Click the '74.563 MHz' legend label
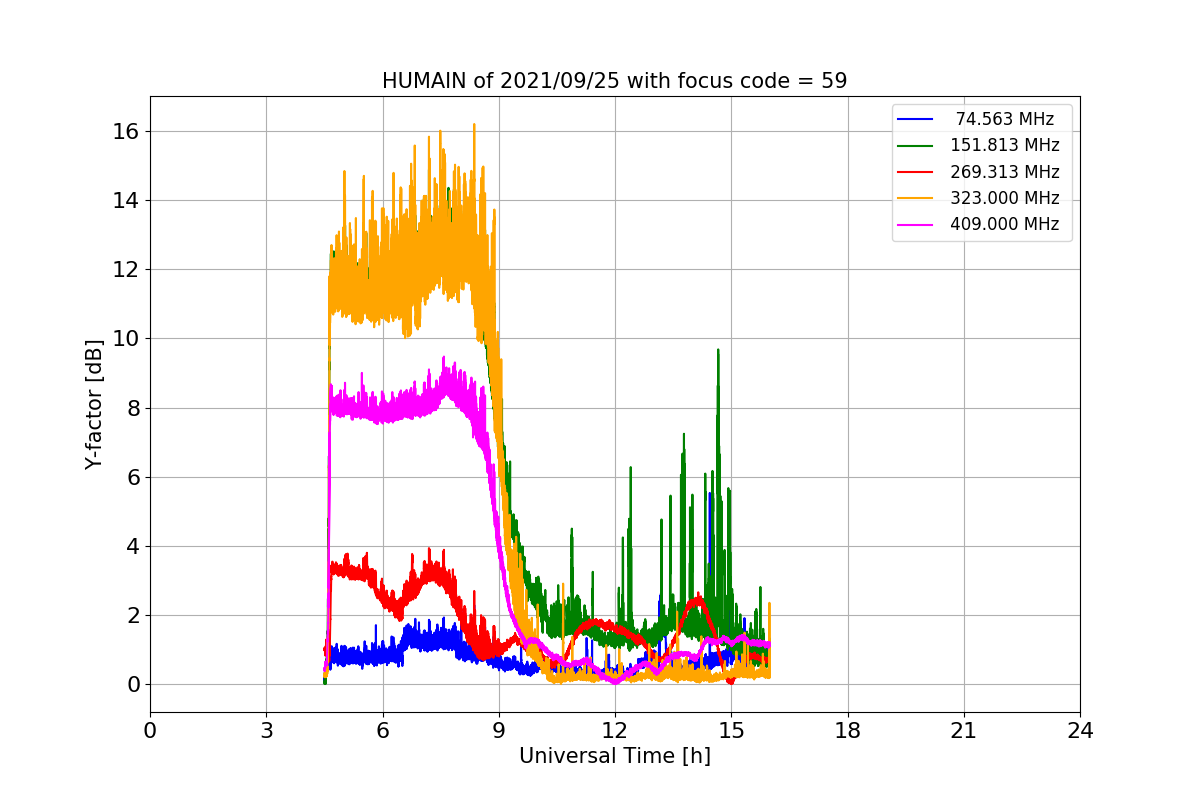This screenshot has width=1200, height=800. [x=1005, y=119]
